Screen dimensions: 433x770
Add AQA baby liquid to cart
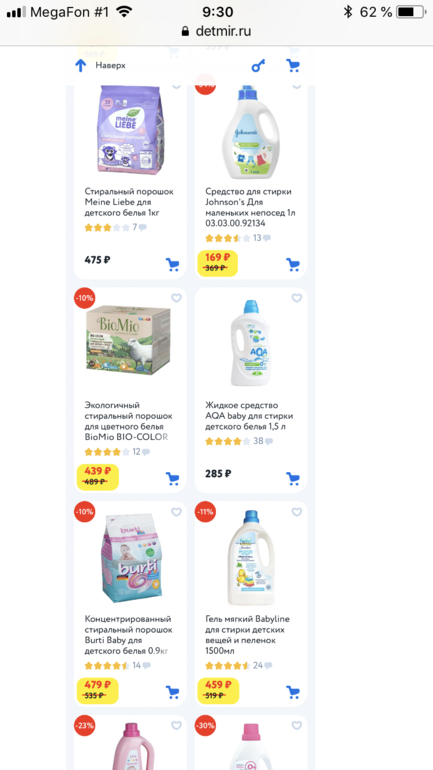pyautogui.click(x=293, y=478)
